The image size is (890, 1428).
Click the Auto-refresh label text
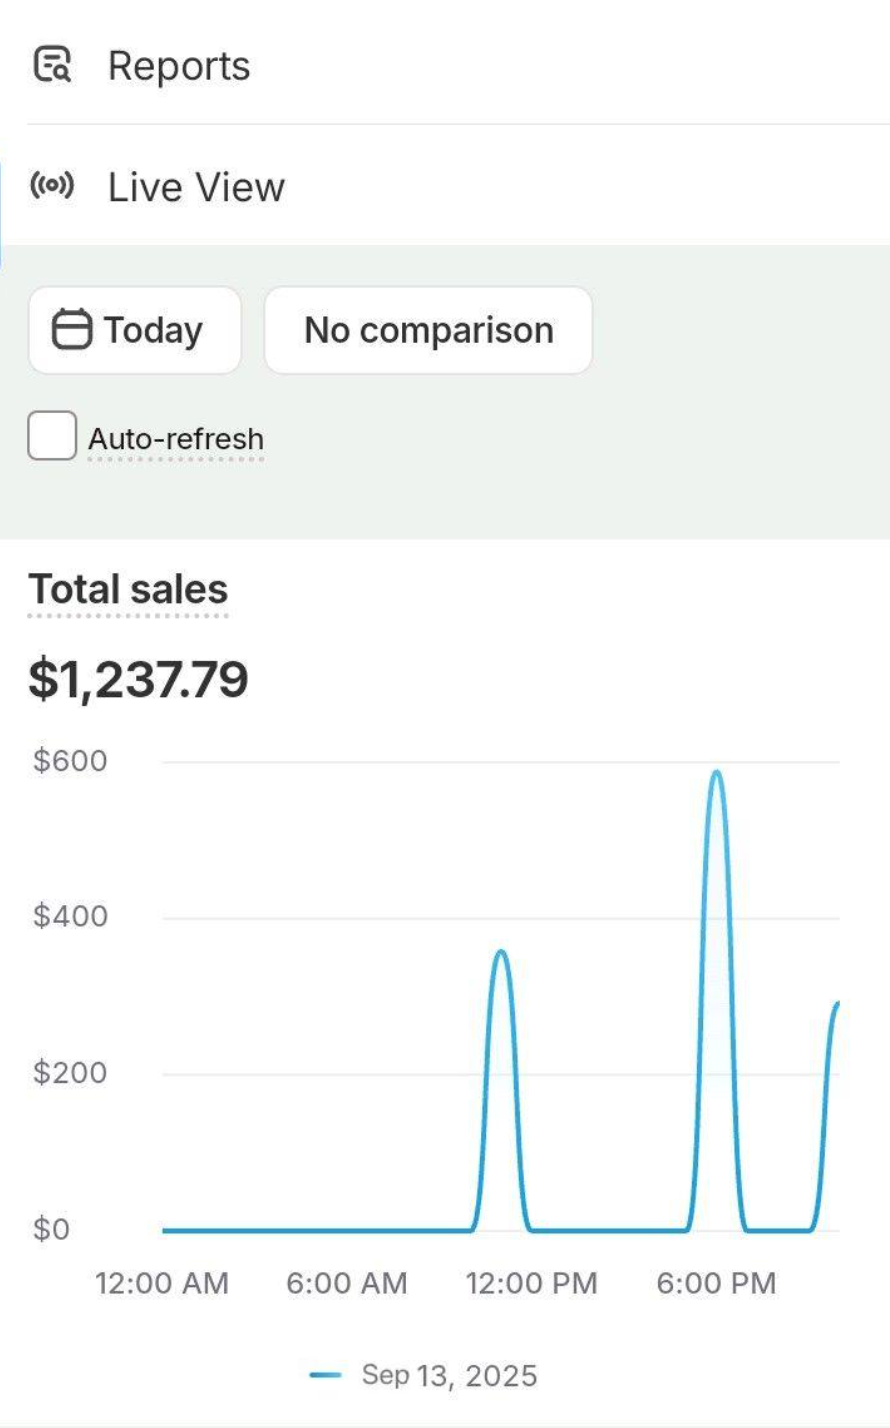pyautogui.click(x=176, y=439)
